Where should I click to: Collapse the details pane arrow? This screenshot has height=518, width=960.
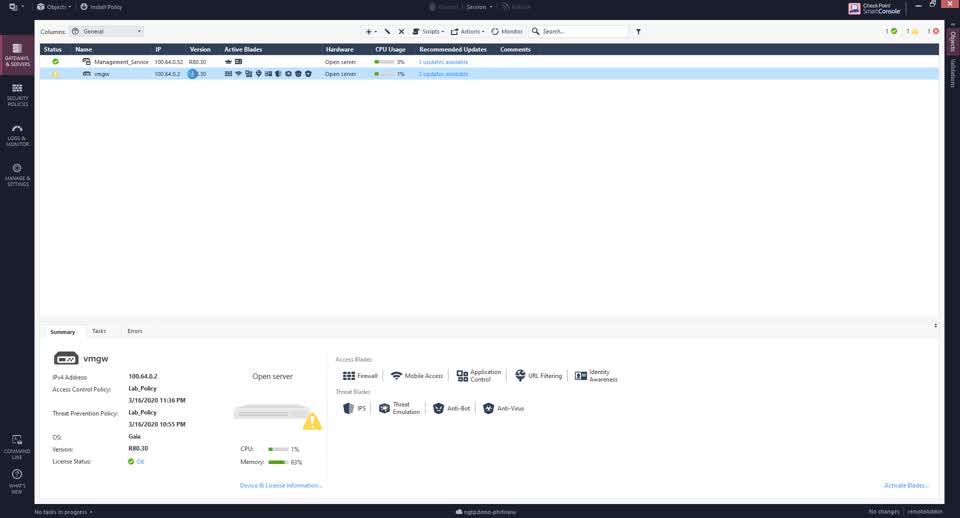(x=936, y=326)
